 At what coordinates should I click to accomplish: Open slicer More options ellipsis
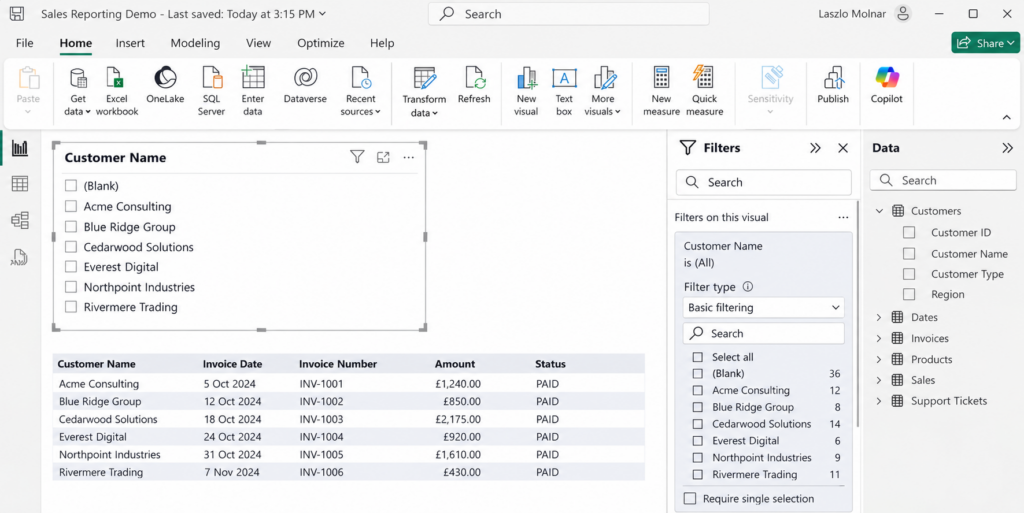409,157
